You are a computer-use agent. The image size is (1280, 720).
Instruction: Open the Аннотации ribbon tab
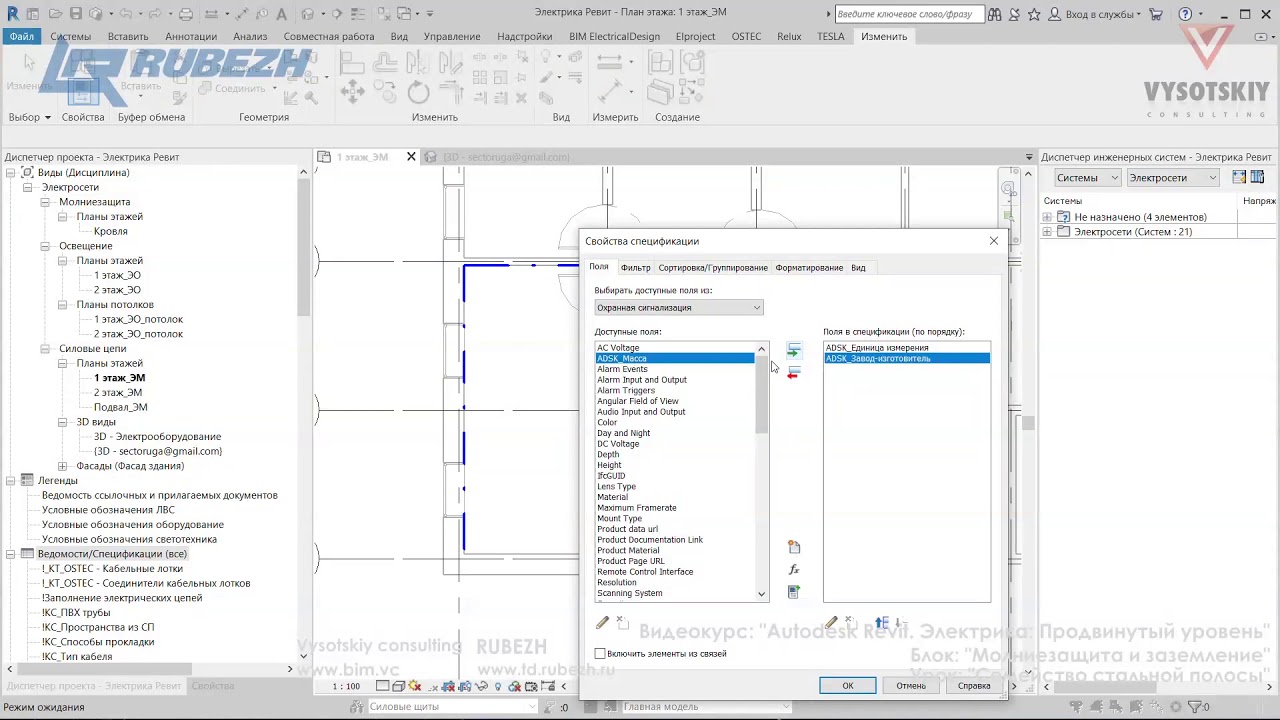point(190,36)
